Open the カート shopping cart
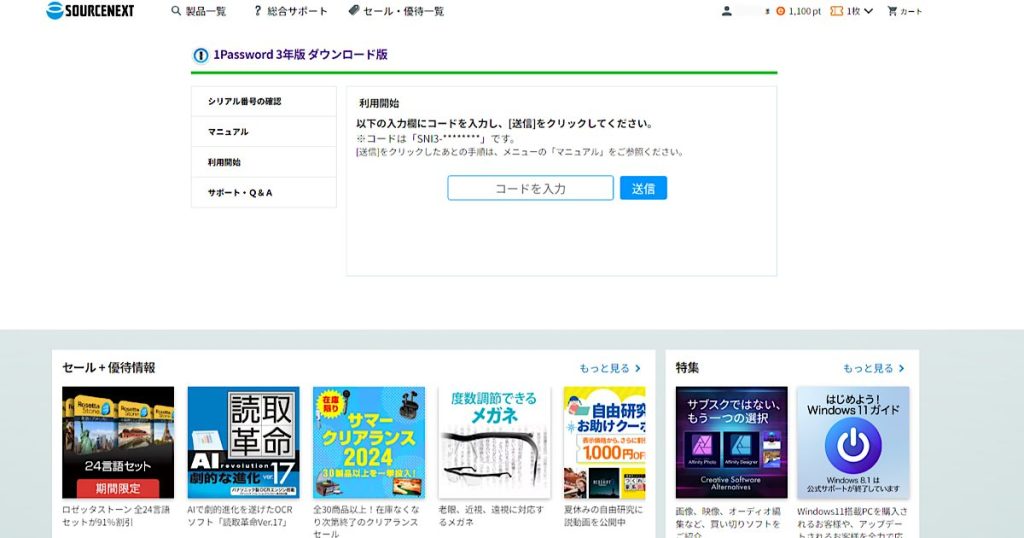 pos(904,11)
